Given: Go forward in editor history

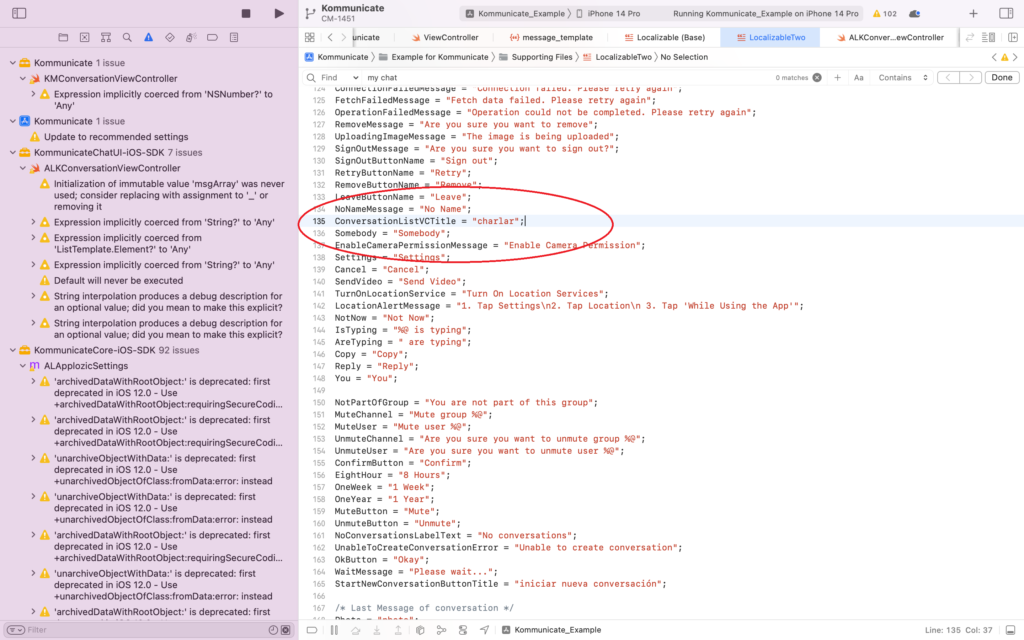Looking at the screenshot, I should point(344,37).
